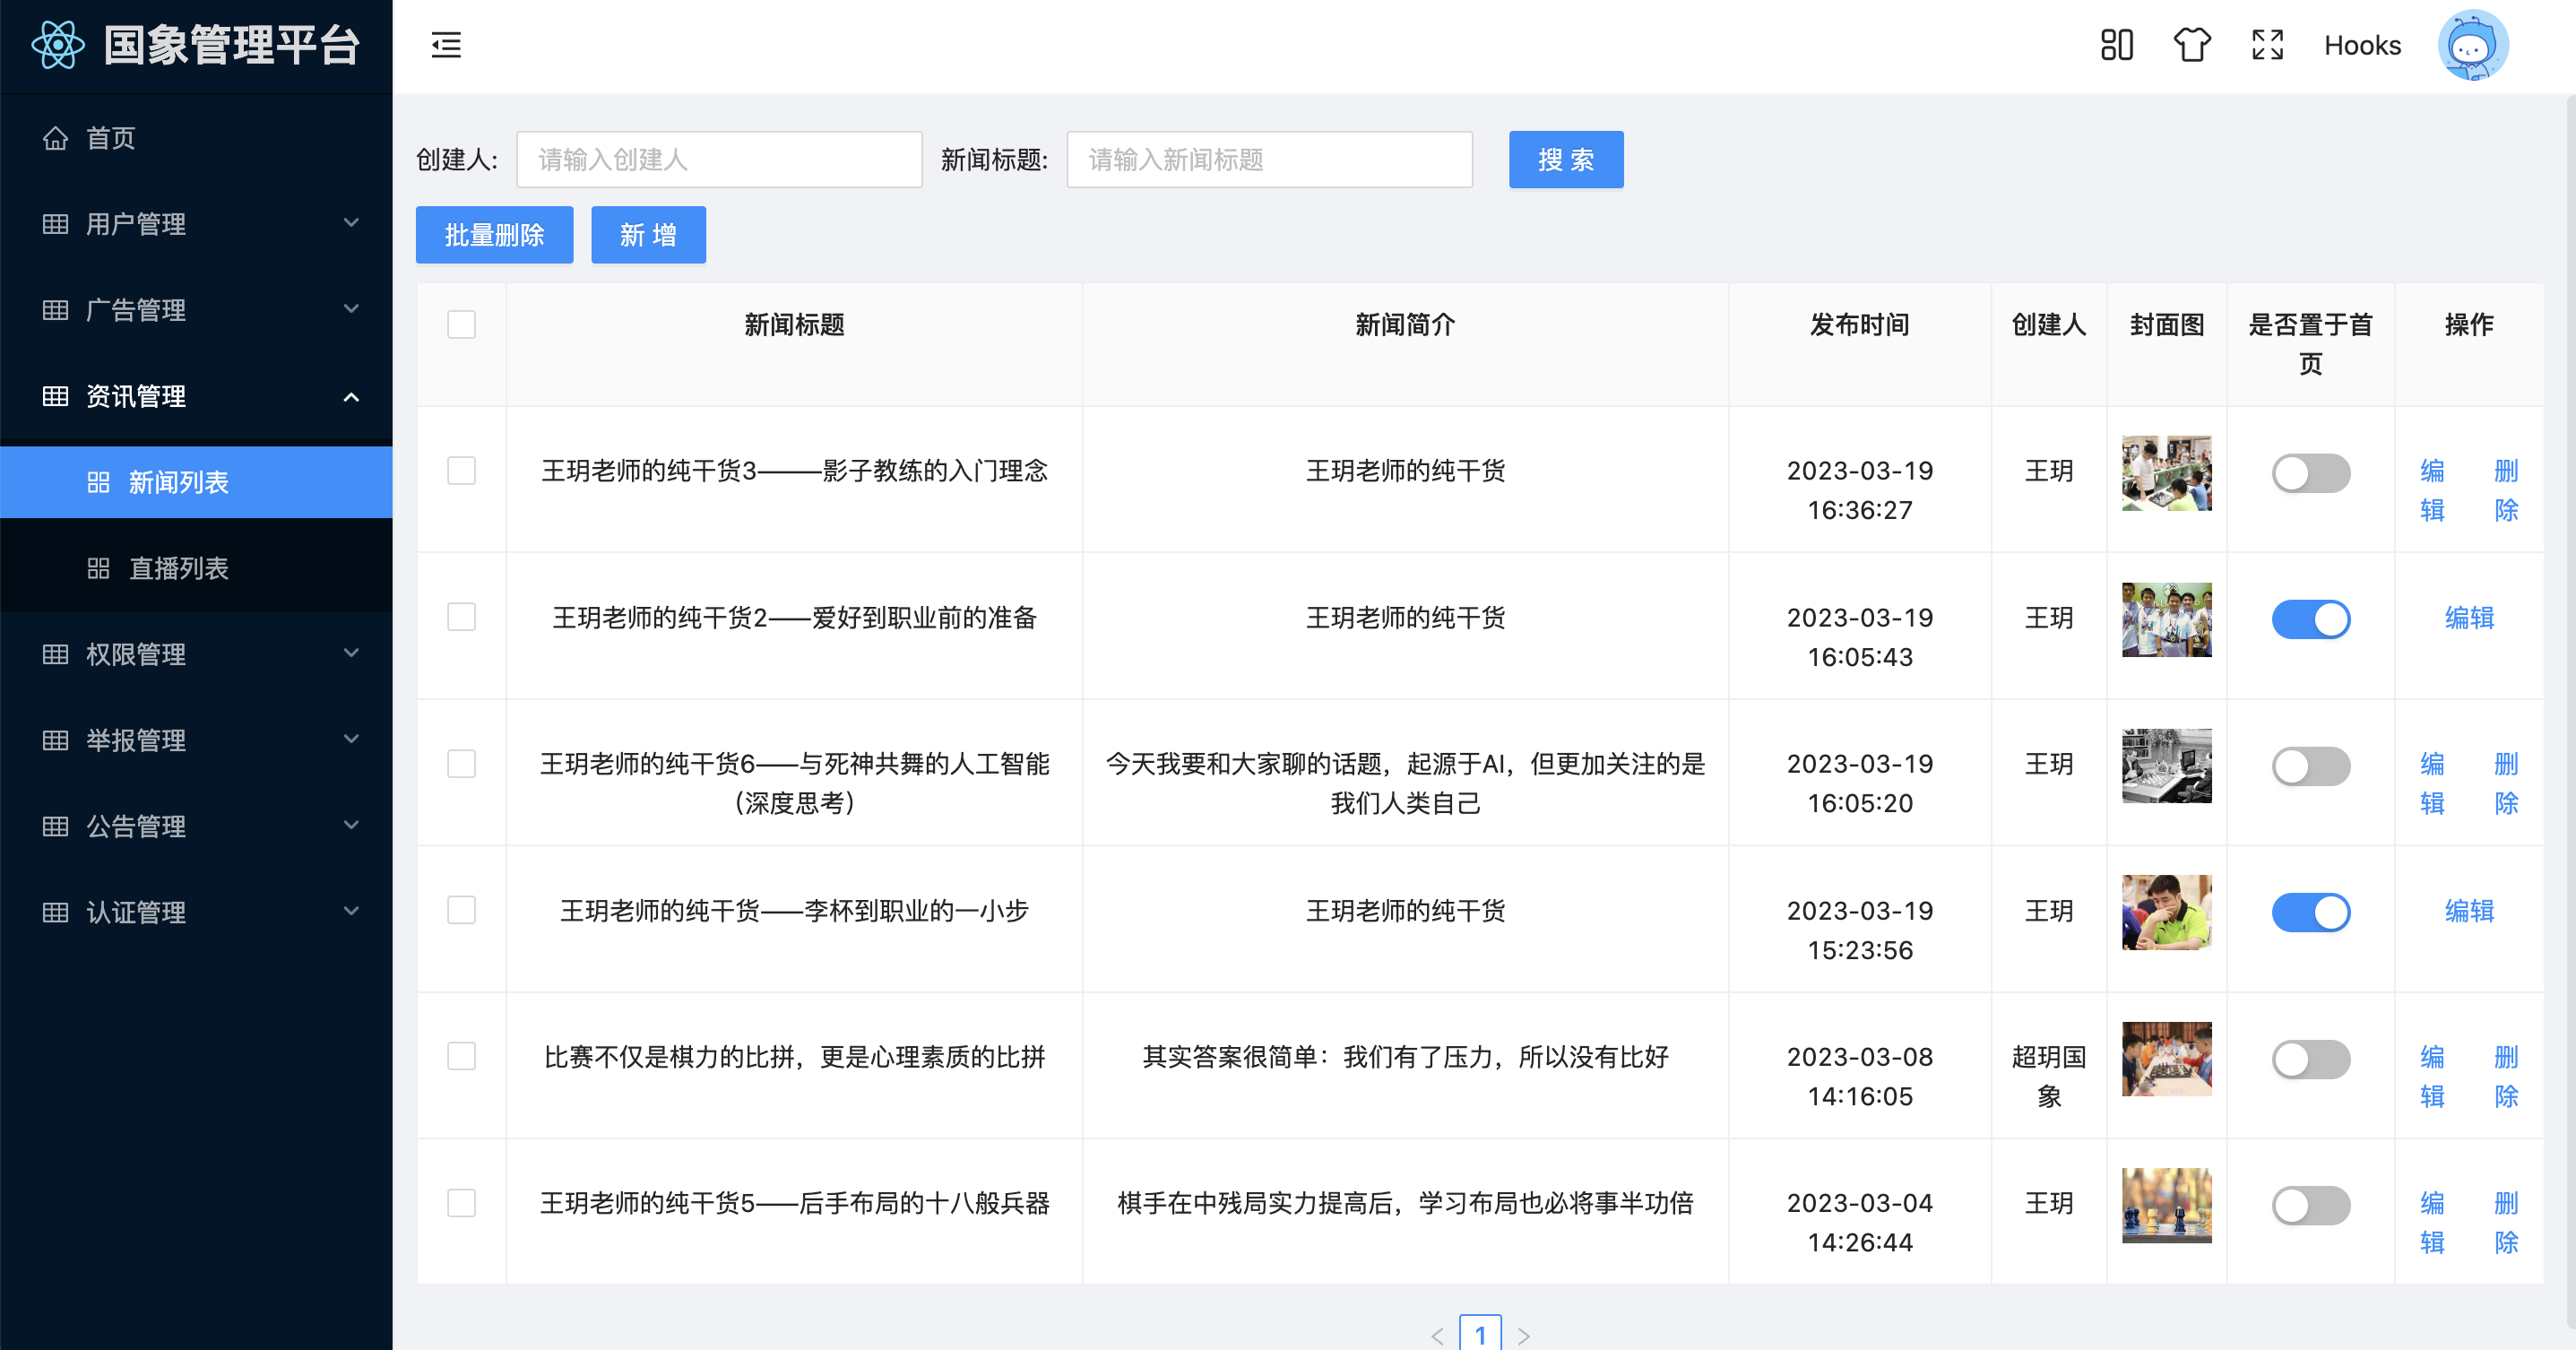This screenshot has height=1350, width=2576.
Task: Check the select-all checkbox in table header
Action: pos(461,324)
